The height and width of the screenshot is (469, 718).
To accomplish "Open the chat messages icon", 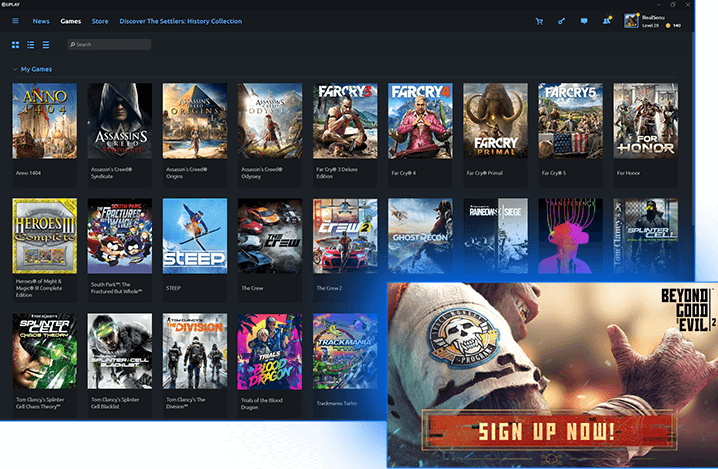I will tap(584, 21).
